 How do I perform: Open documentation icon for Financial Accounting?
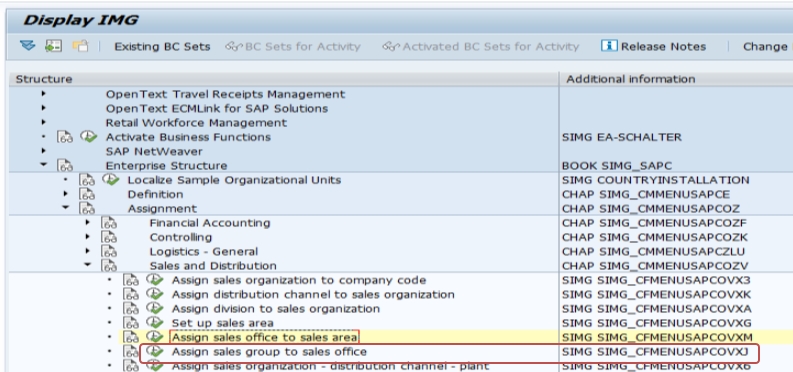(x=109, y=223)
